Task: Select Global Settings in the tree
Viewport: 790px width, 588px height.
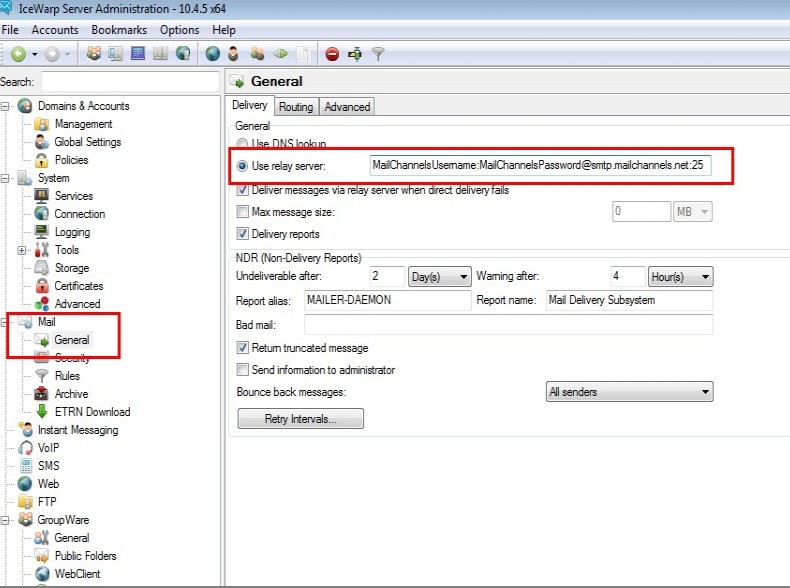Action: coord(88,142)
